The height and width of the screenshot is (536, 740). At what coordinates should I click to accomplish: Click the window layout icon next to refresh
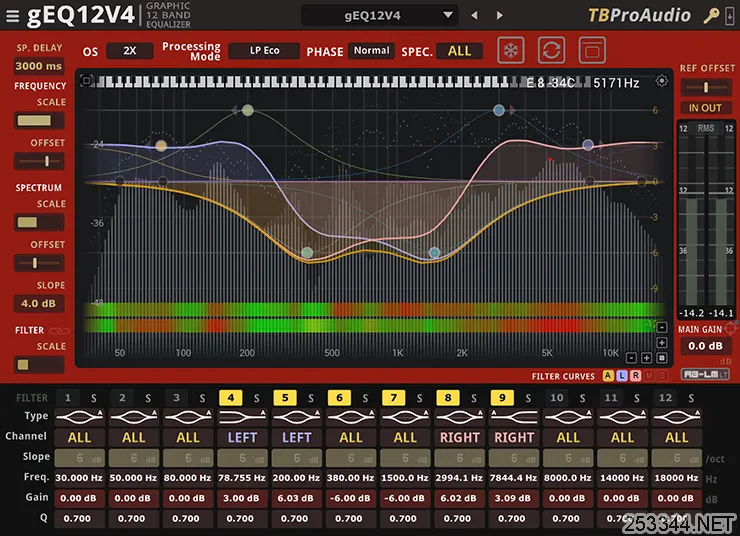(592, 50)
